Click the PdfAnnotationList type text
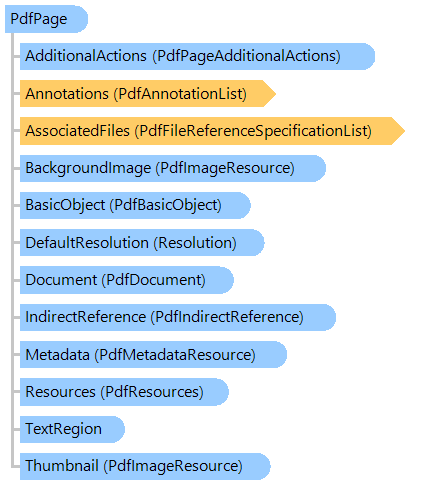423x484 pixels. (180, 94)
